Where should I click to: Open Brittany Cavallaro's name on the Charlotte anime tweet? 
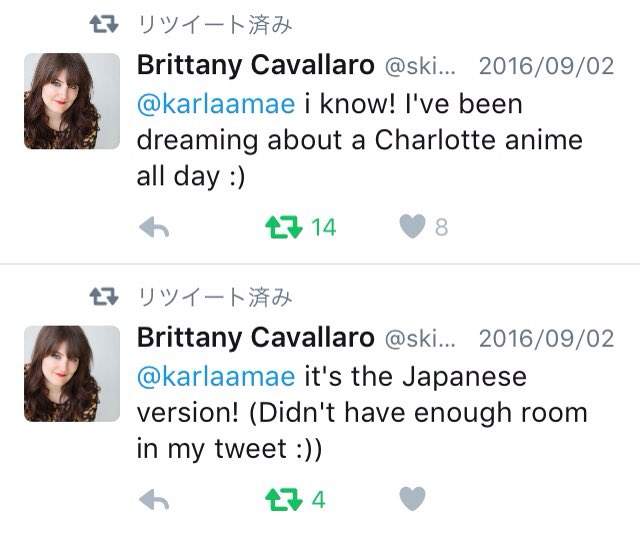(256, 66)
